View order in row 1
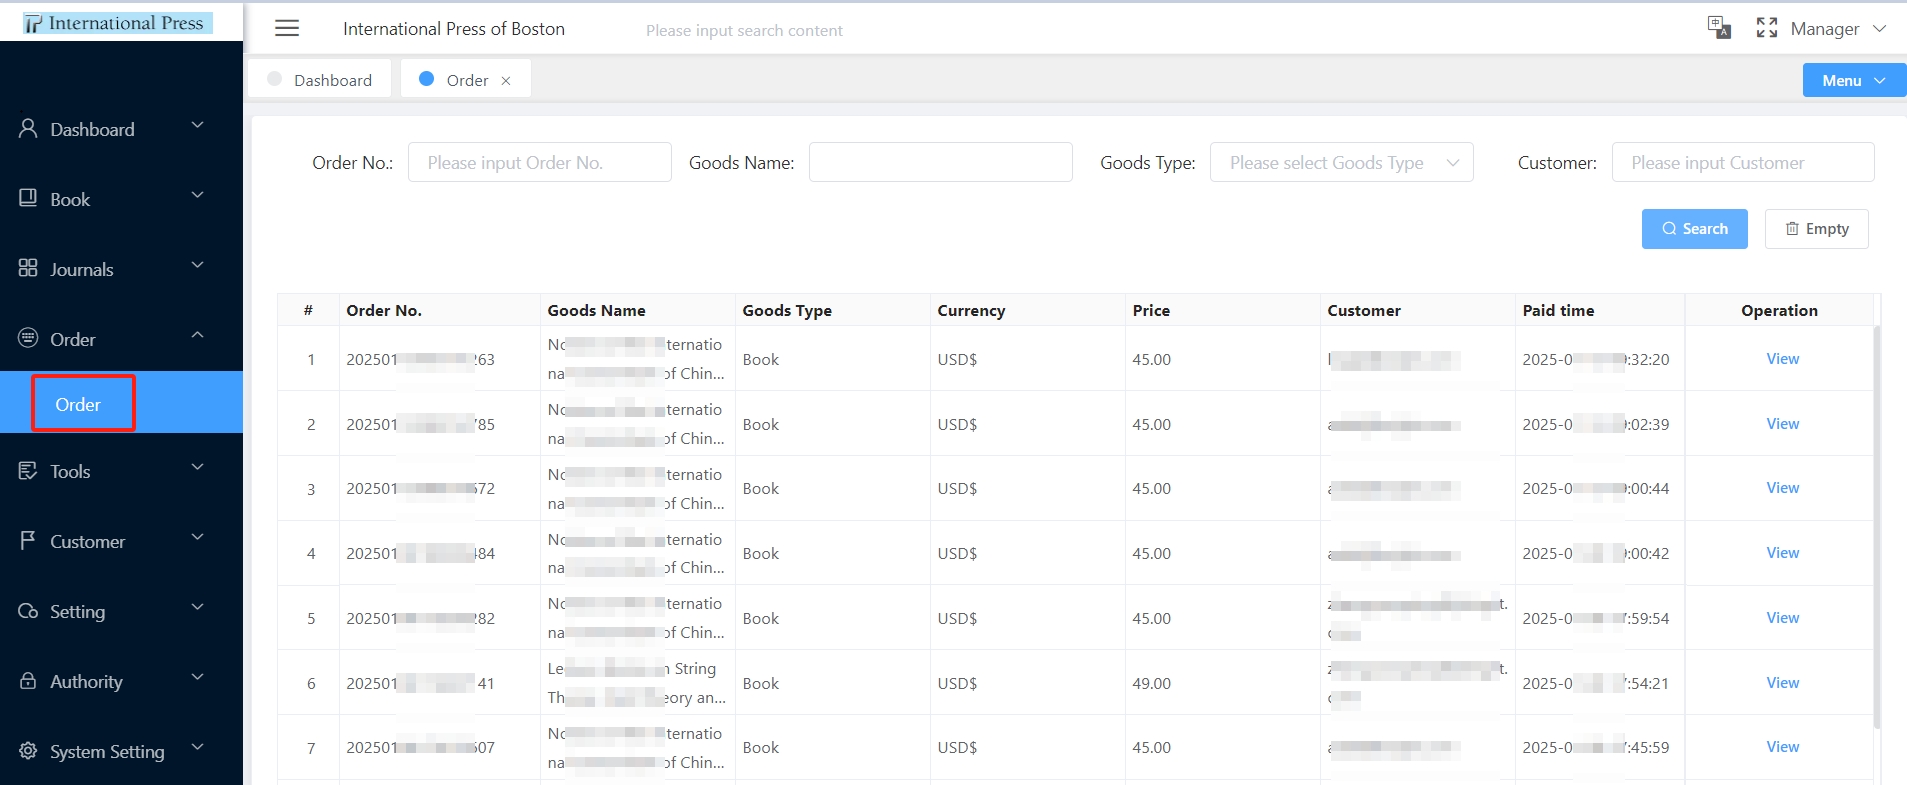Screen dimensions: 1907x785 pos(1782,359)
